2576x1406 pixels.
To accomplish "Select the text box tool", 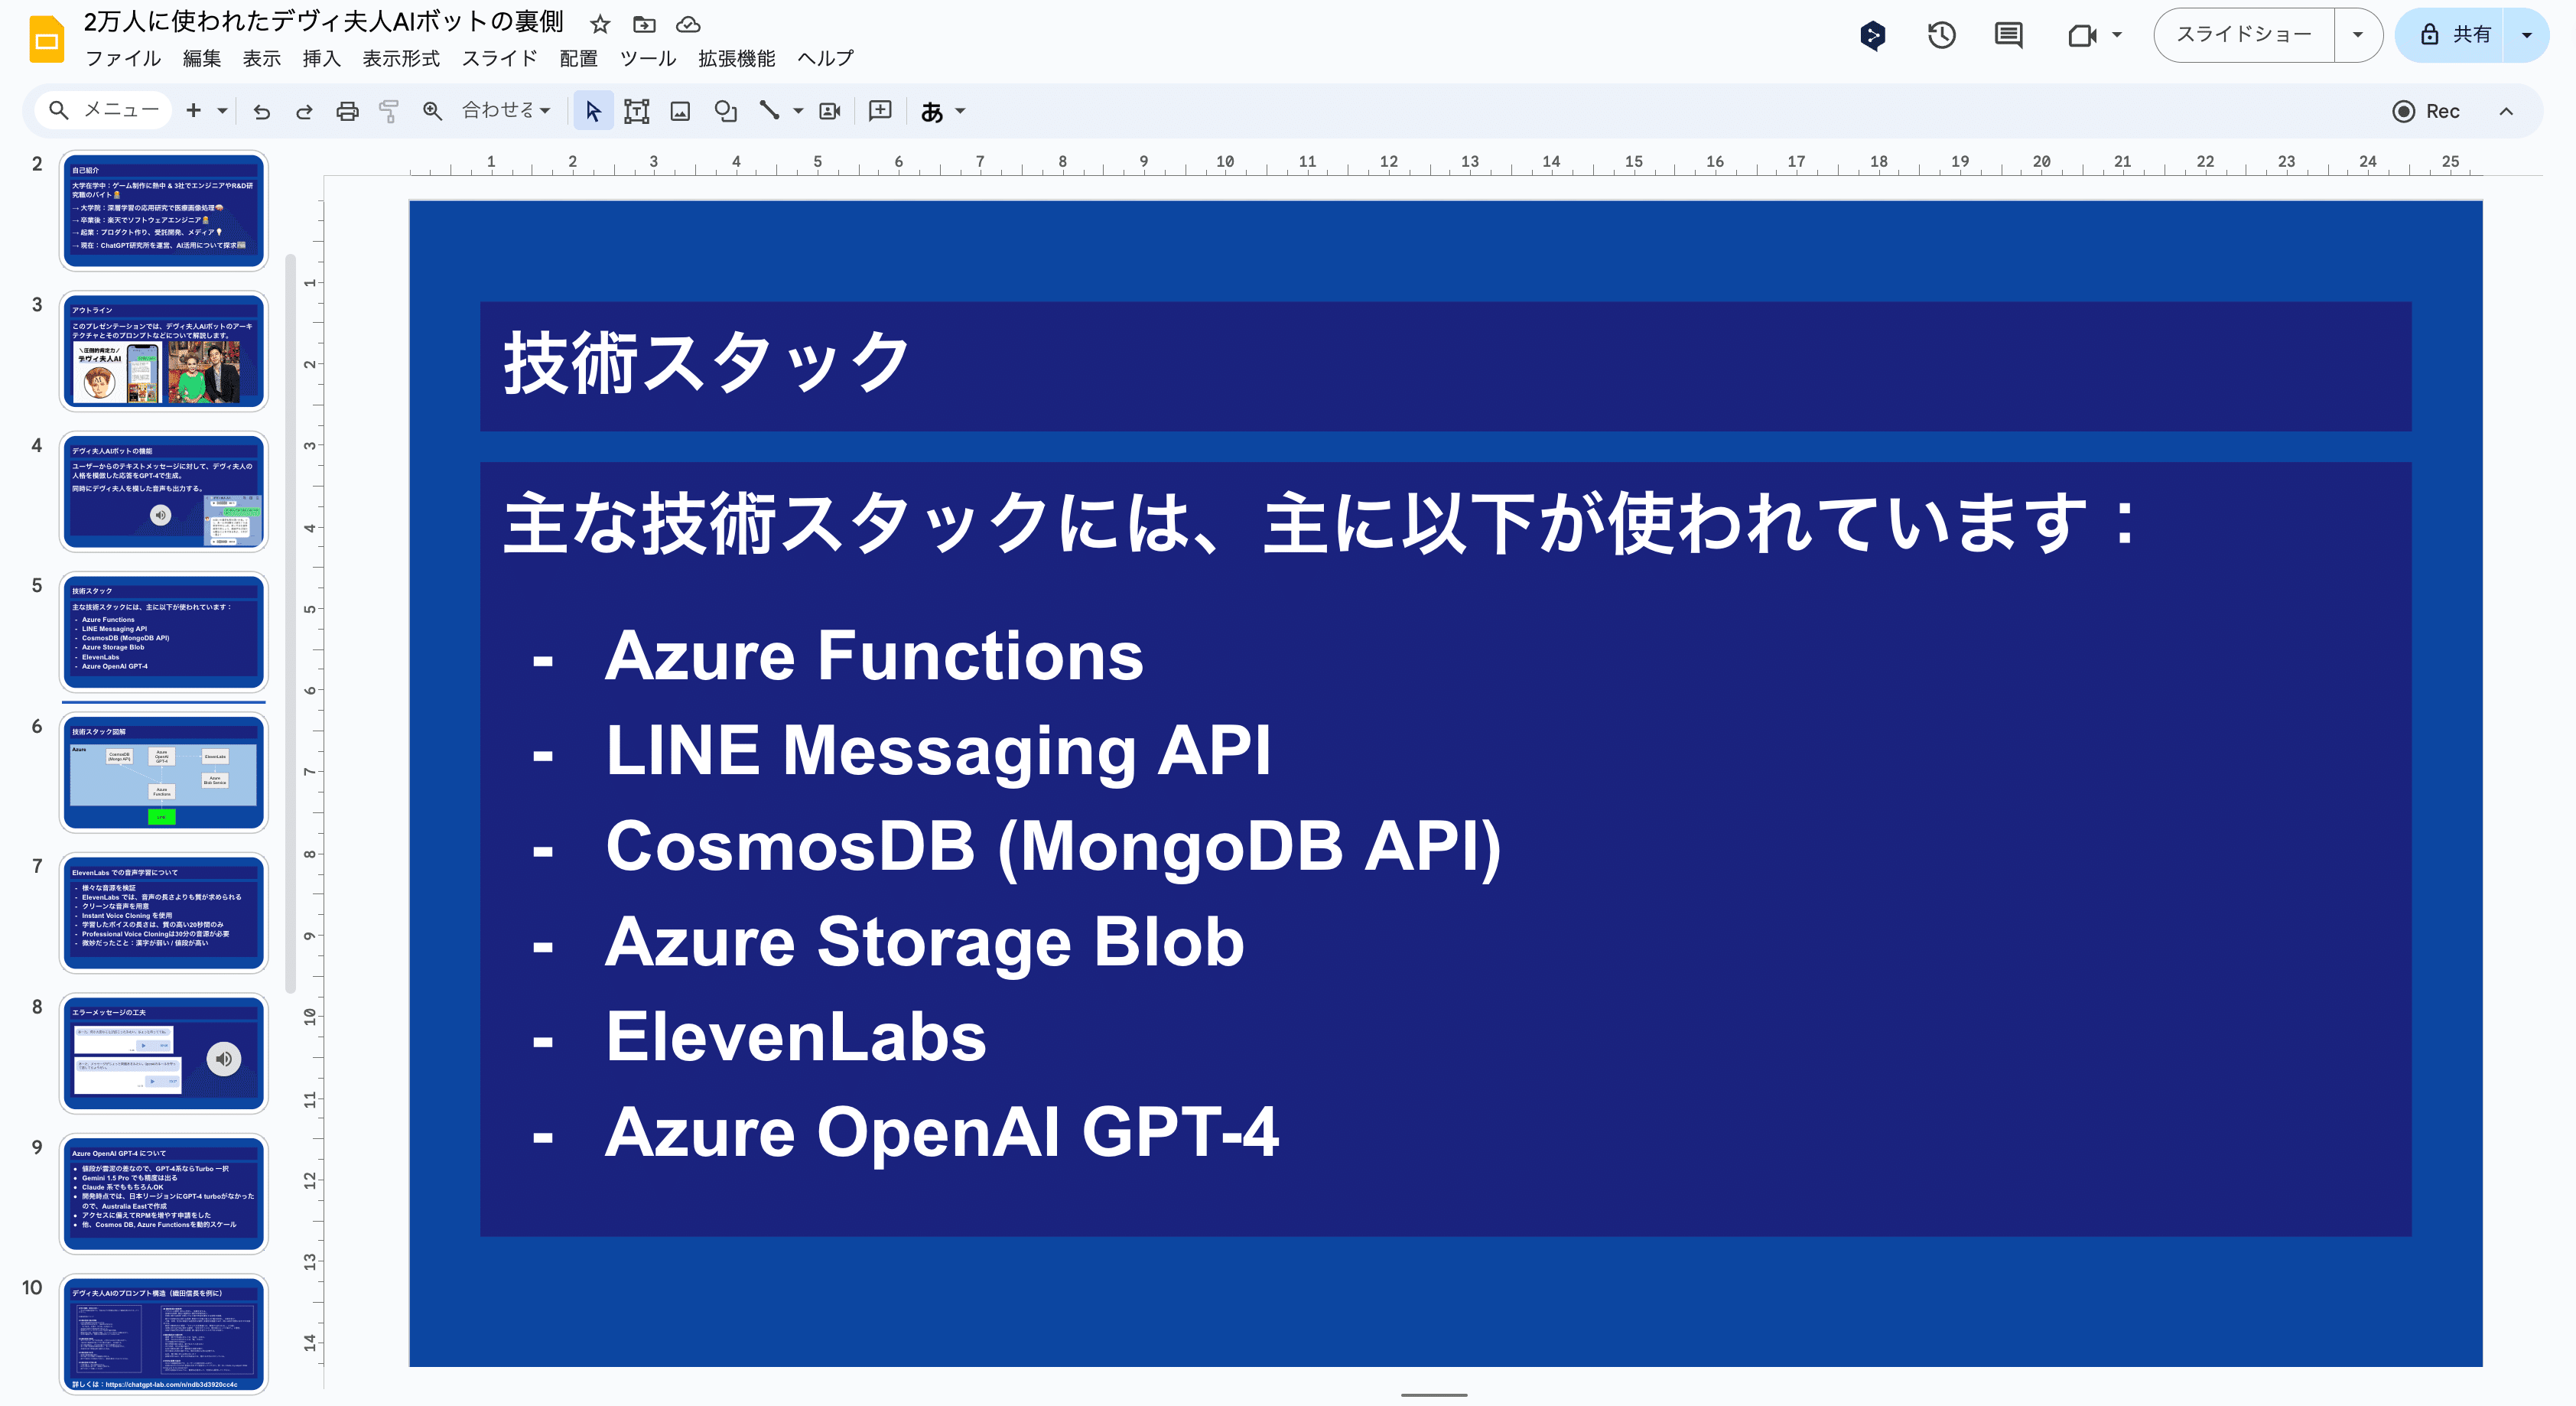I will pos(636,112).
